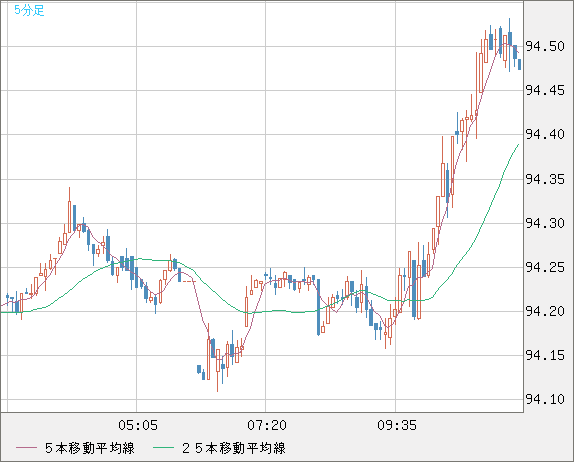Screen dimensions: 574x462
Task: Click the 94.35 price axis label
Action: 545,179
